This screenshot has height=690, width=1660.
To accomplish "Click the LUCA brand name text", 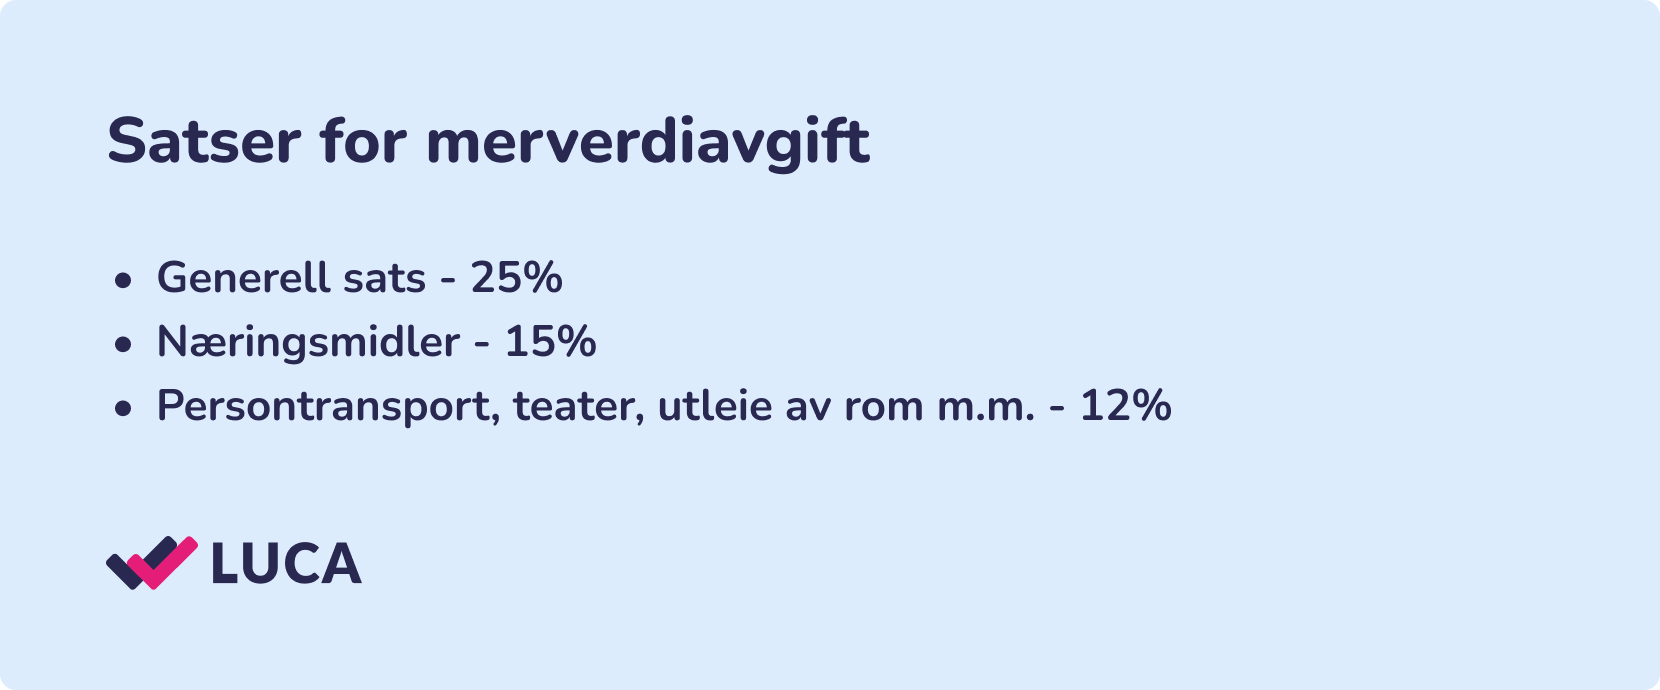I will [x=286, y=564].
